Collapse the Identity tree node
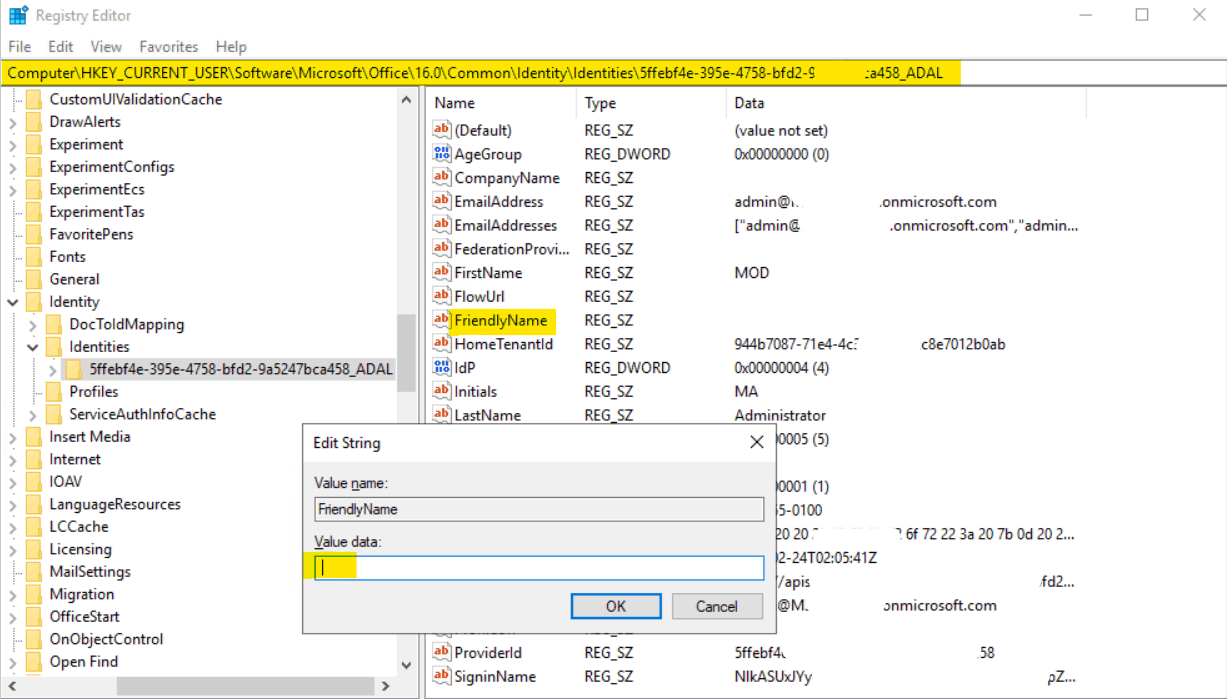 click(x=13, y=302)
